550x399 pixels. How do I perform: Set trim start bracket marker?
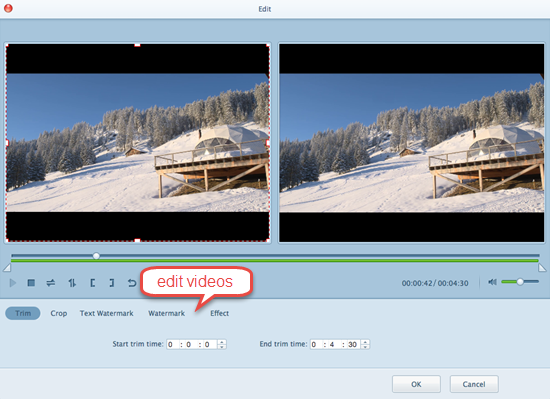click(93, 283)
